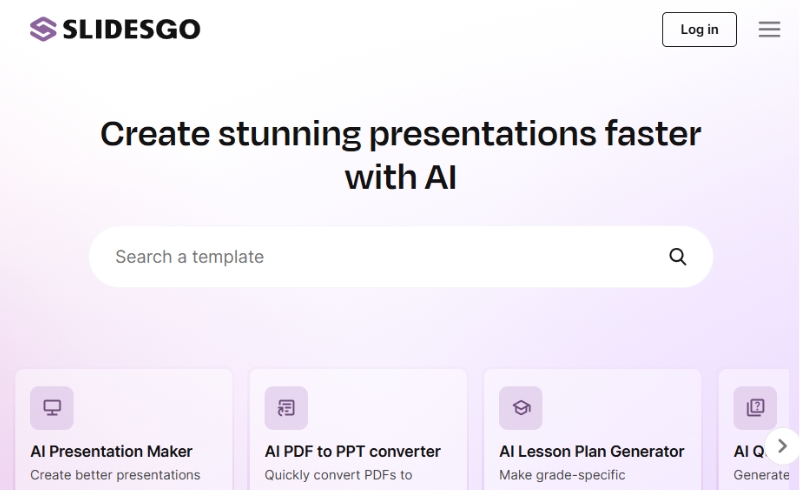The image size is (800, 490).
Task: Select the 'Make grade-specific' description text
Action: (562, 475)
